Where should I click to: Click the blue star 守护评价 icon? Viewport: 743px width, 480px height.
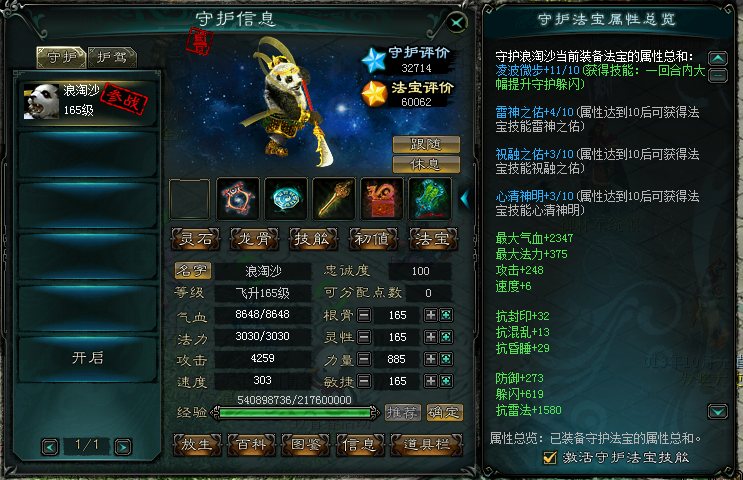(374, 61)
